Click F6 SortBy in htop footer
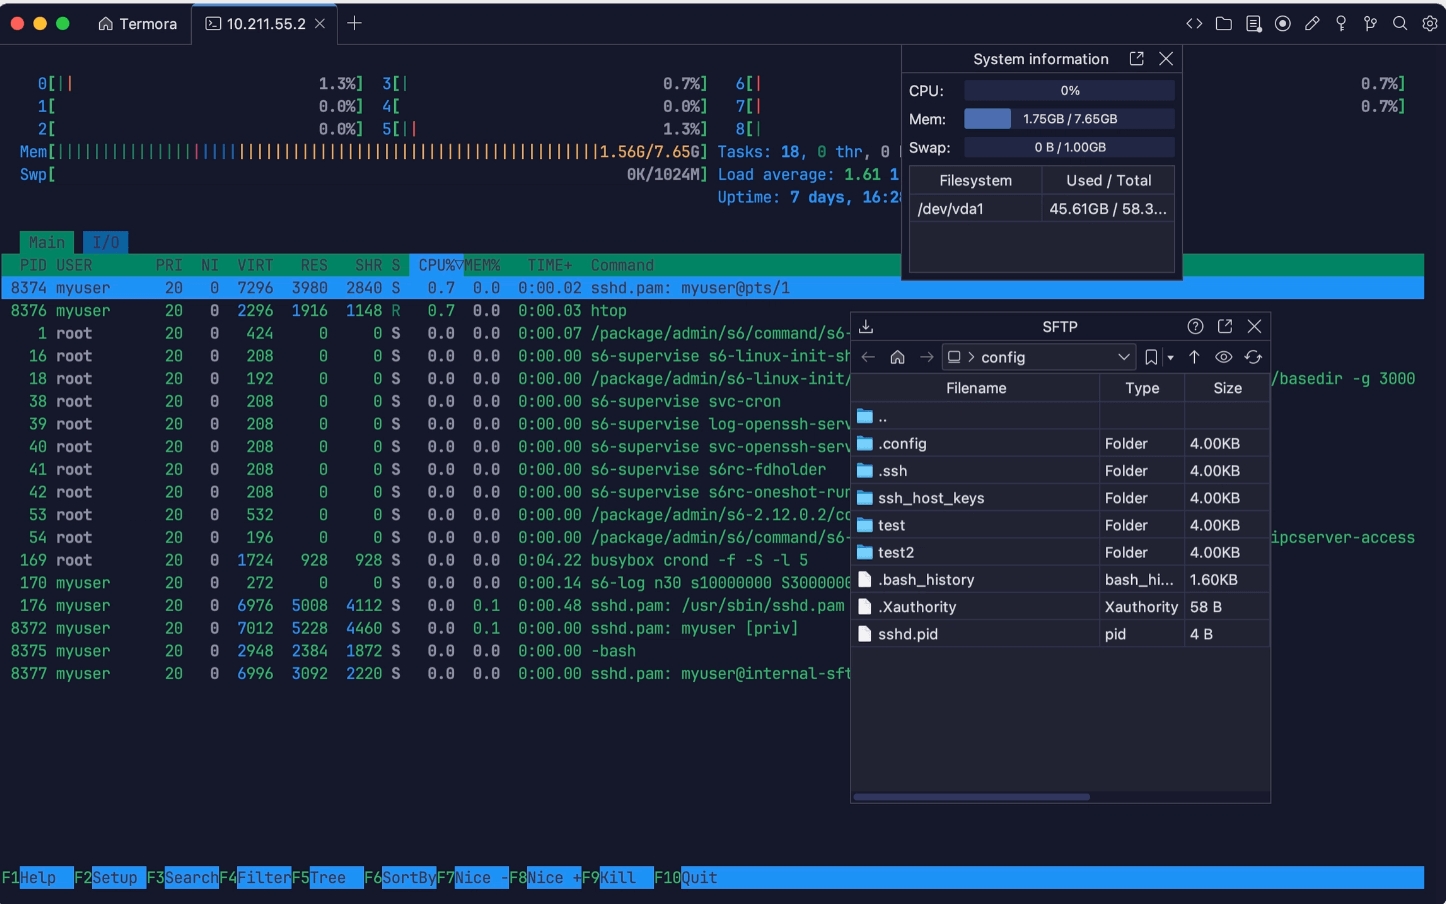This screenshot has width=1446, height=904. tap(400, 877)
